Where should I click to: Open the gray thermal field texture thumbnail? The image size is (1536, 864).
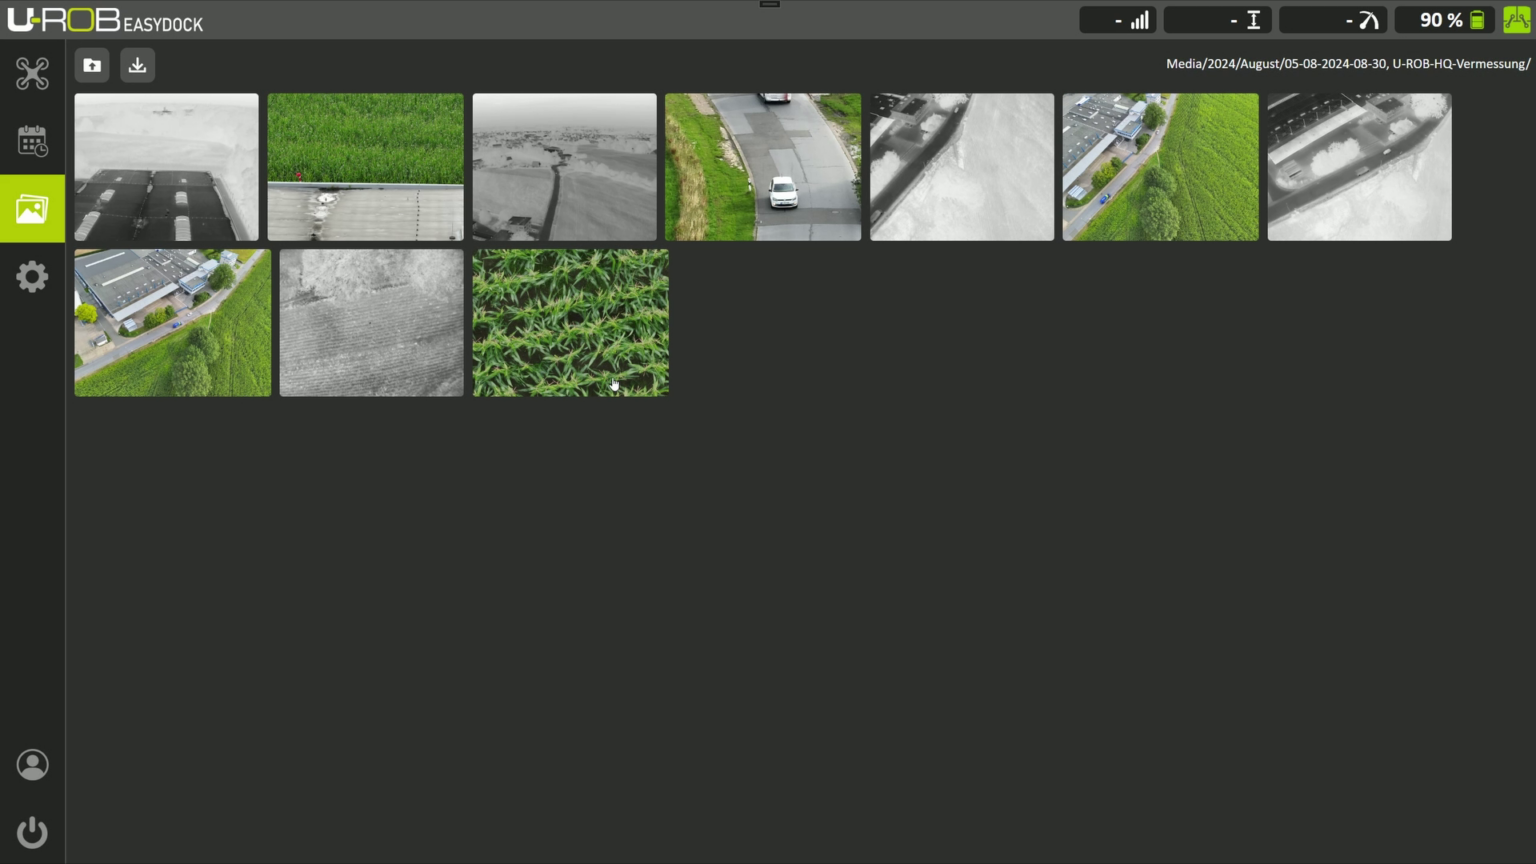(x=371, y=323)
